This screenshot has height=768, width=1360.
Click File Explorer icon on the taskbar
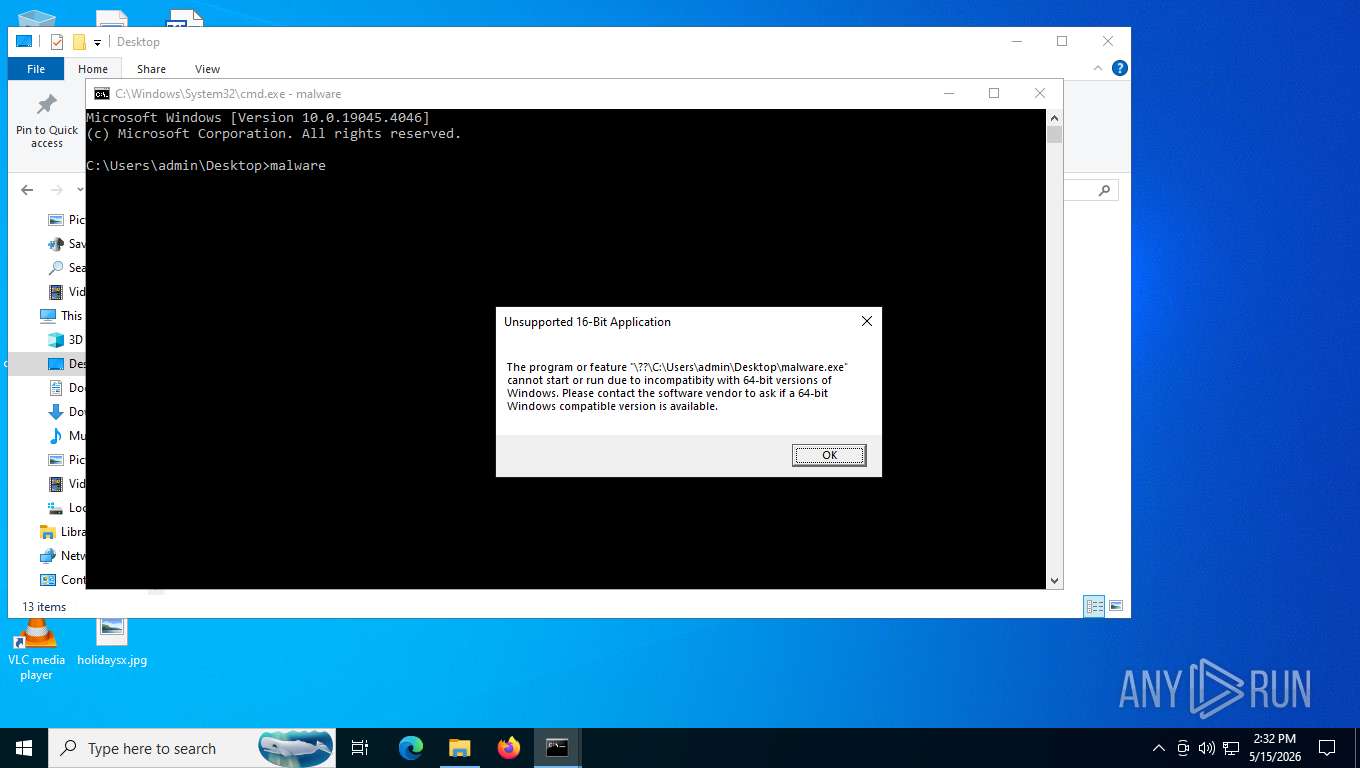pyautogui.click(x=459, y=748)
